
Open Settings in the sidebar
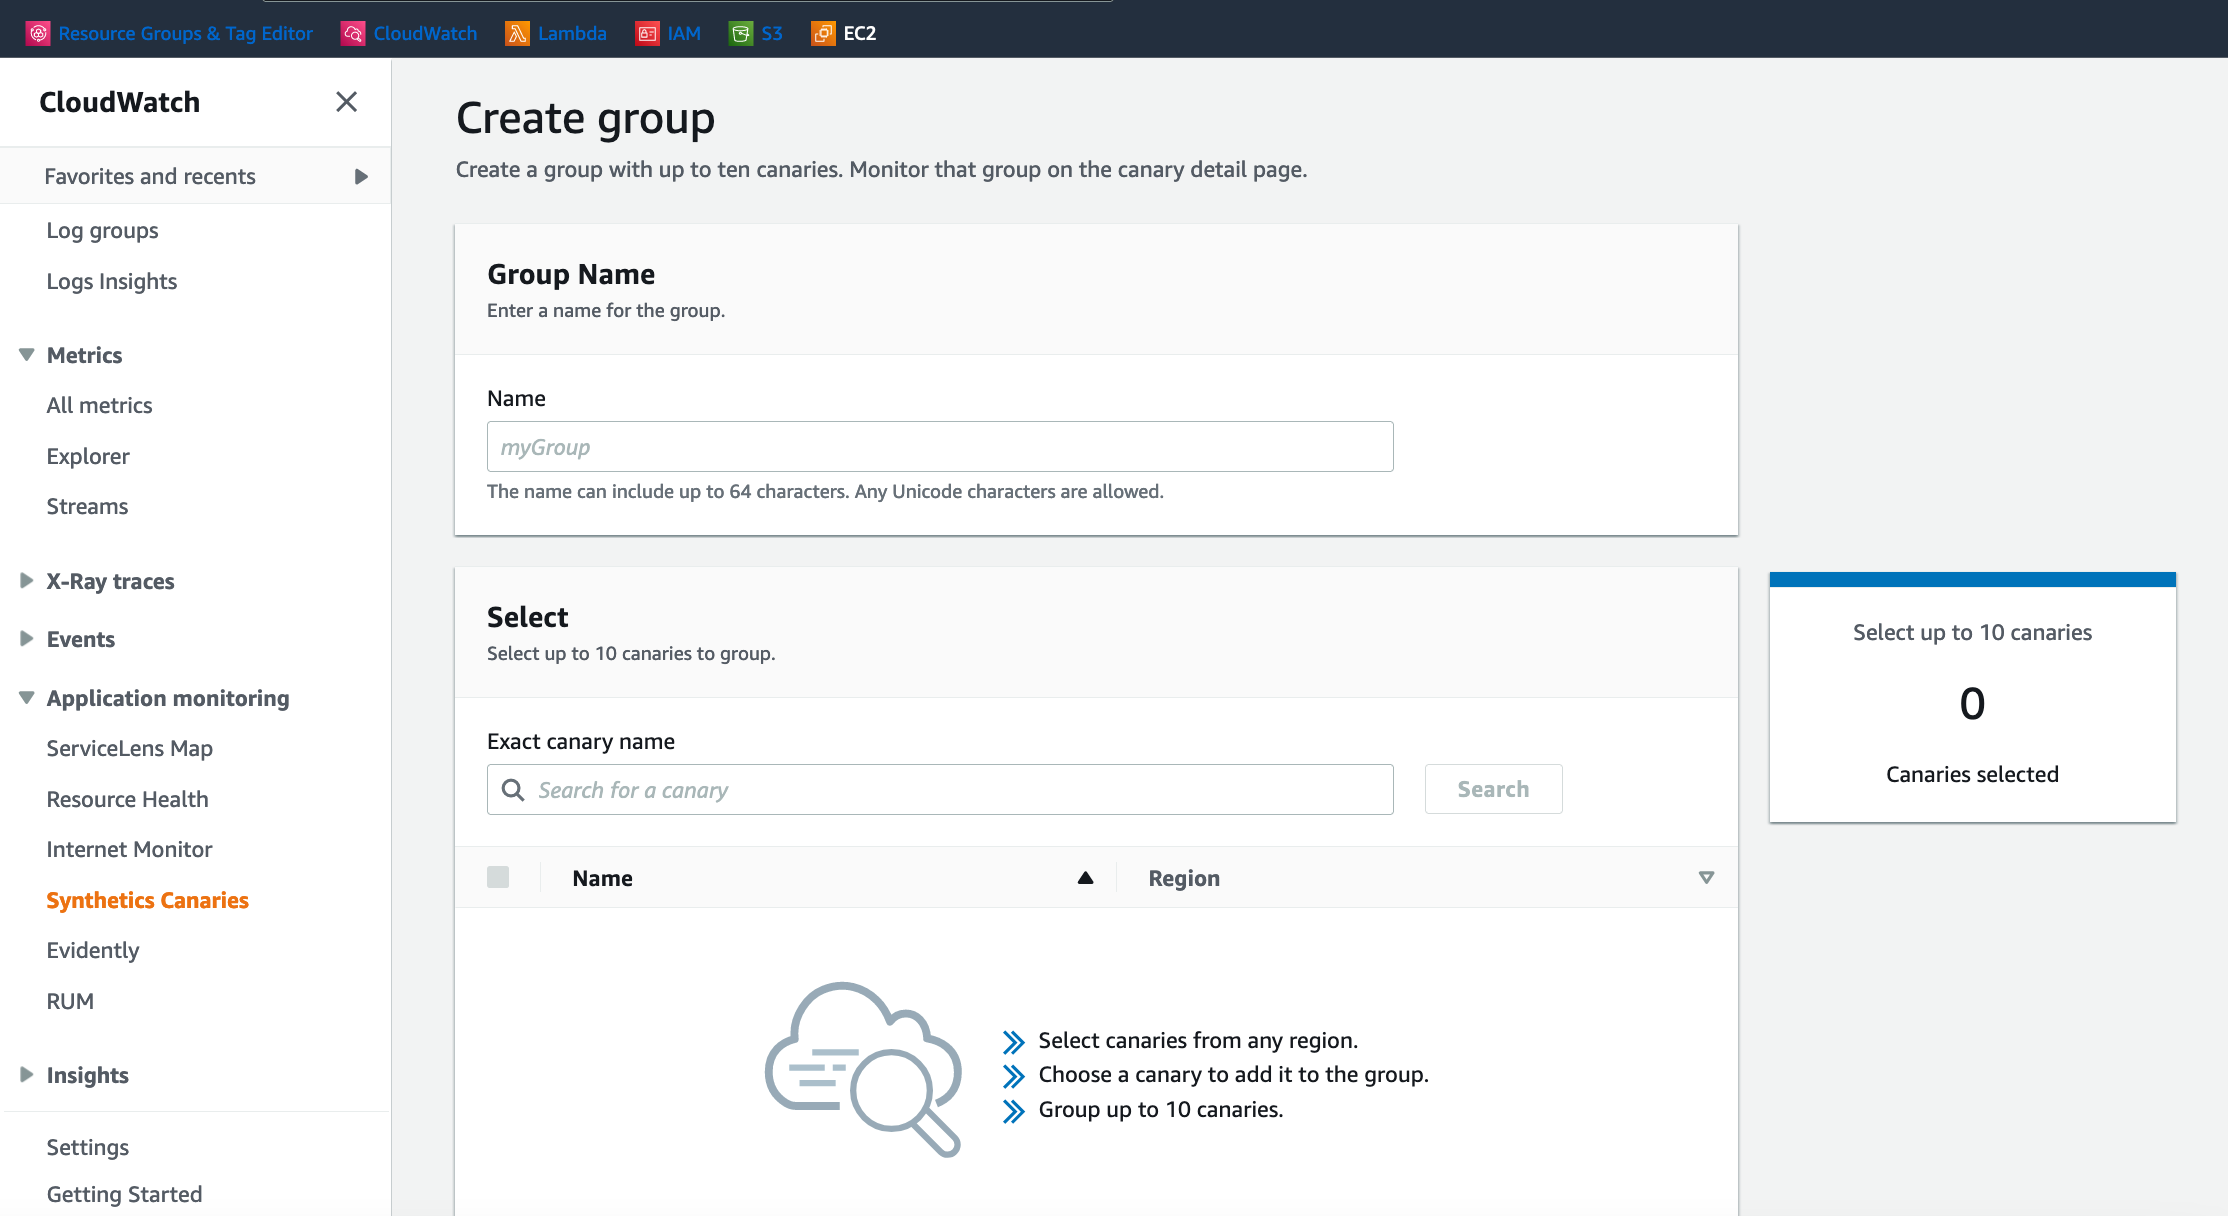pyautogui.click(x=87, y=1147)
